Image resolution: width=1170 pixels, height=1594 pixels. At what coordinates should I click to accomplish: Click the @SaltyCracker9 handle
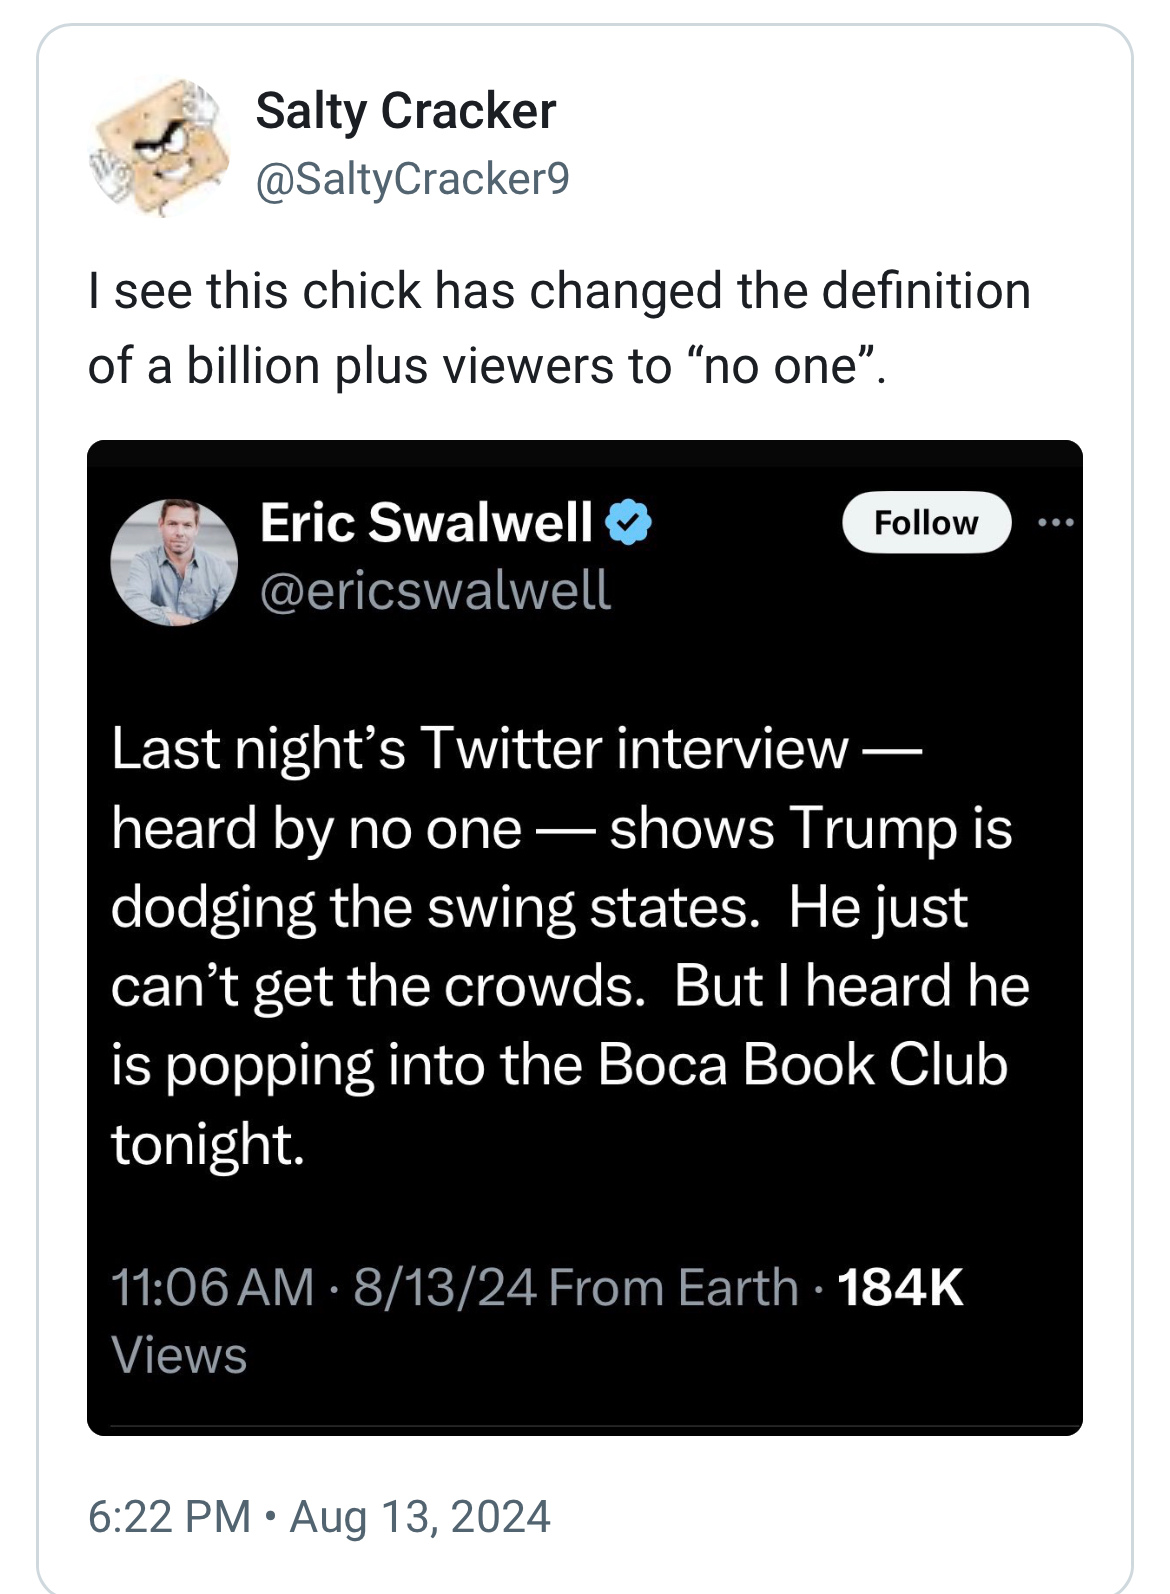coord(412,179)
